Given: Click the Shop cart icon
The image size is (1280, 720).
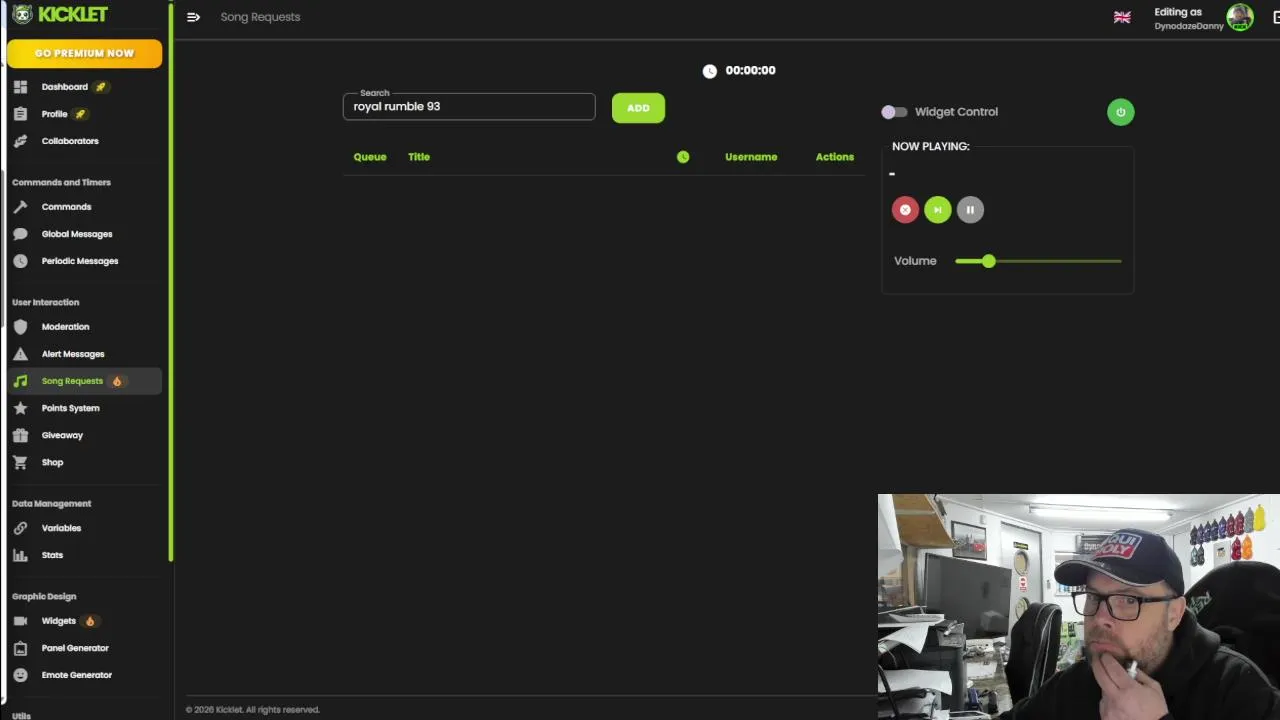Looking at the screenshot, I should point(20,462).
